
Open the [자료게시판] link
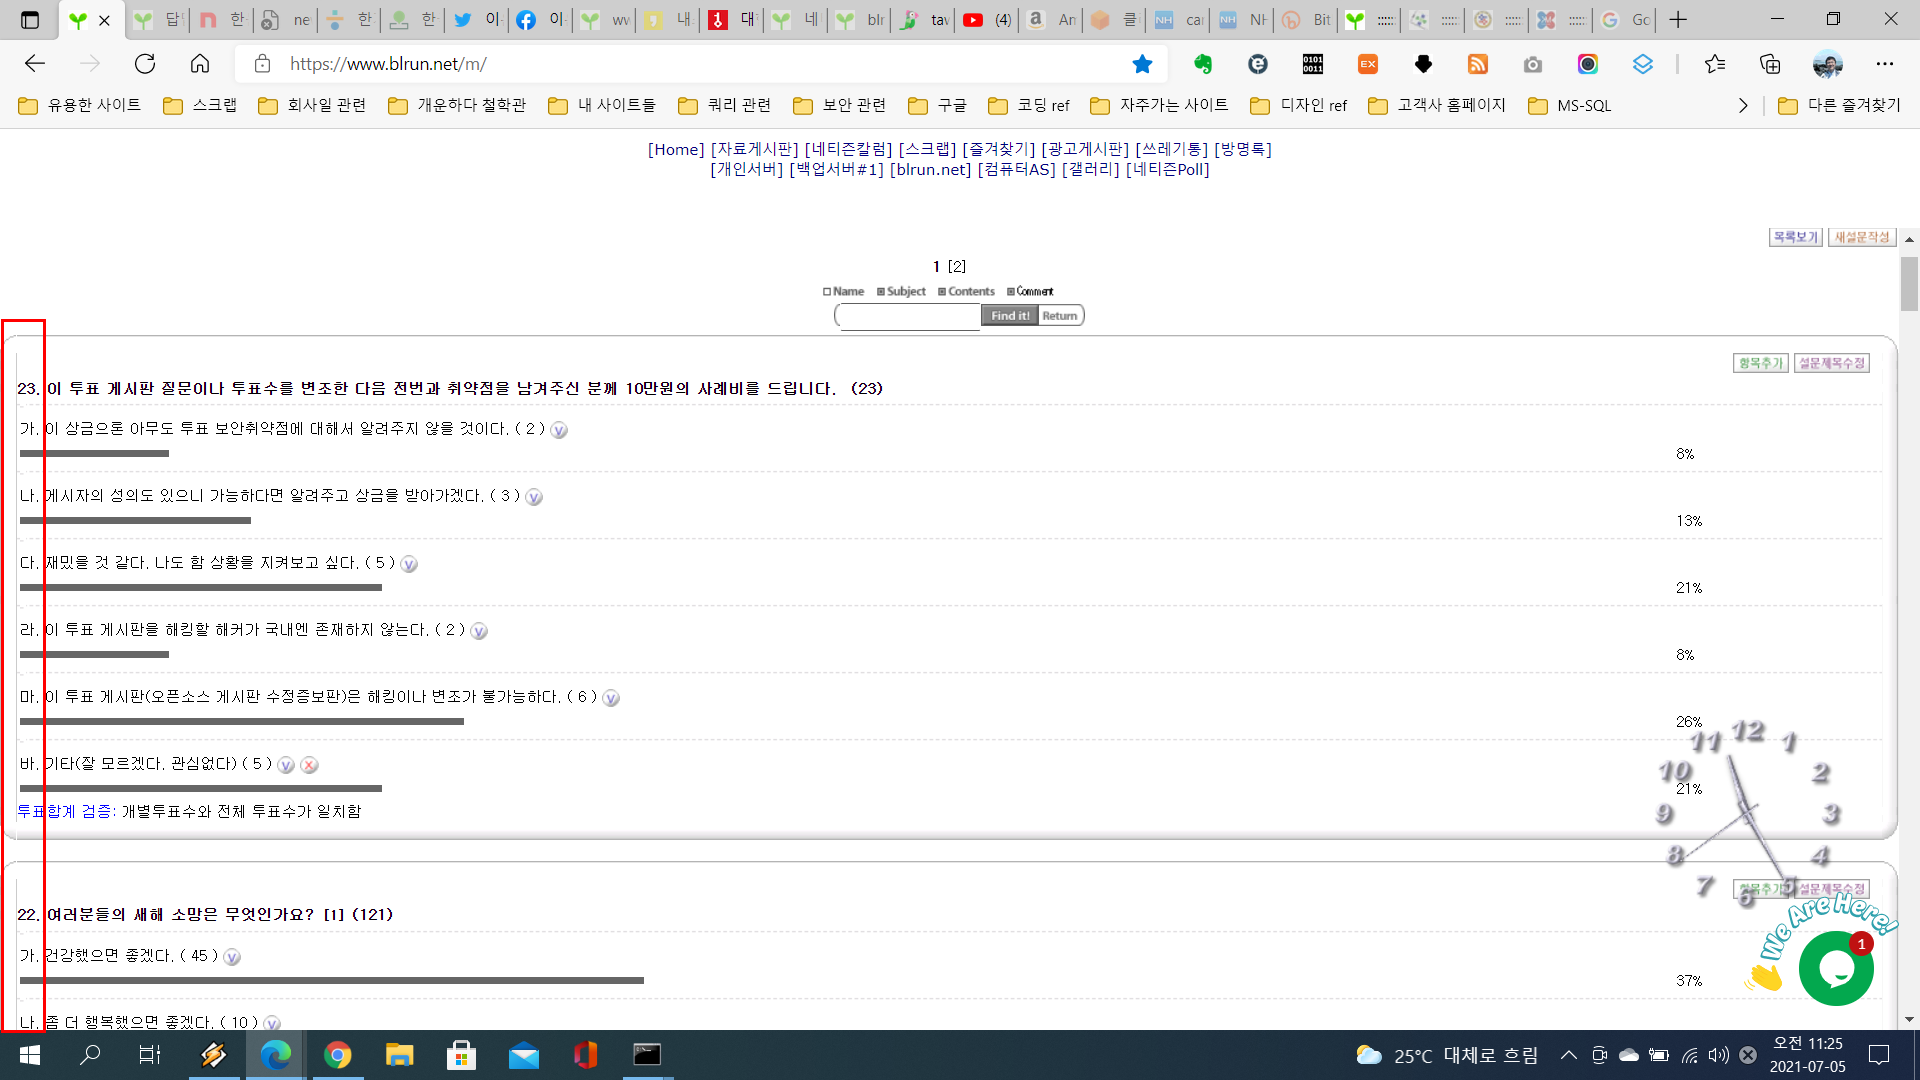[x=755, y=149]
